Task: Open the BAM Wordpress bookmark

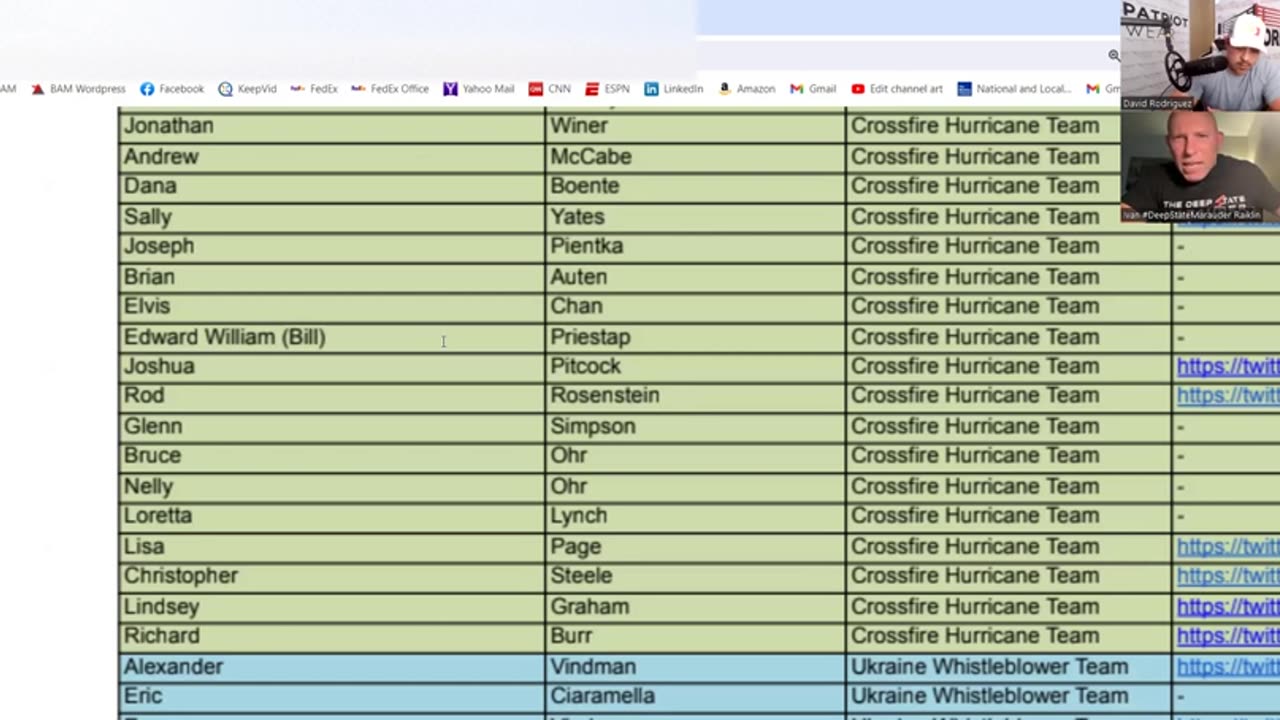Action: tap(78, 89)
